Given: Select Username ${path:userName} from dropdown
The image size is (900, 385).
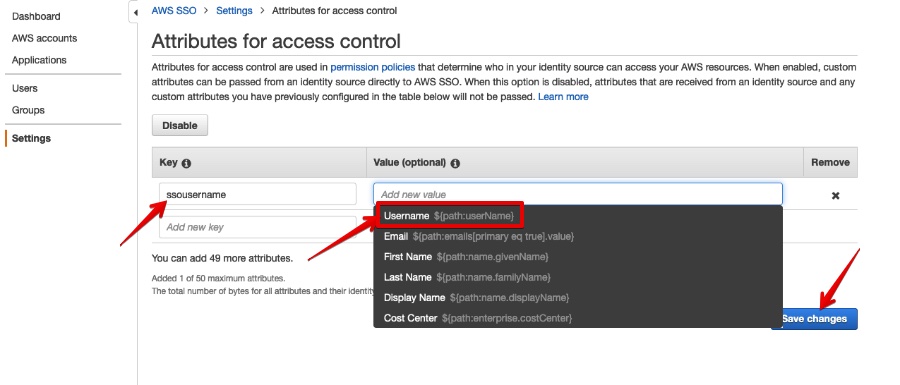Looking at the screenshot, I should pyautogui.click(x=449, y=216).
